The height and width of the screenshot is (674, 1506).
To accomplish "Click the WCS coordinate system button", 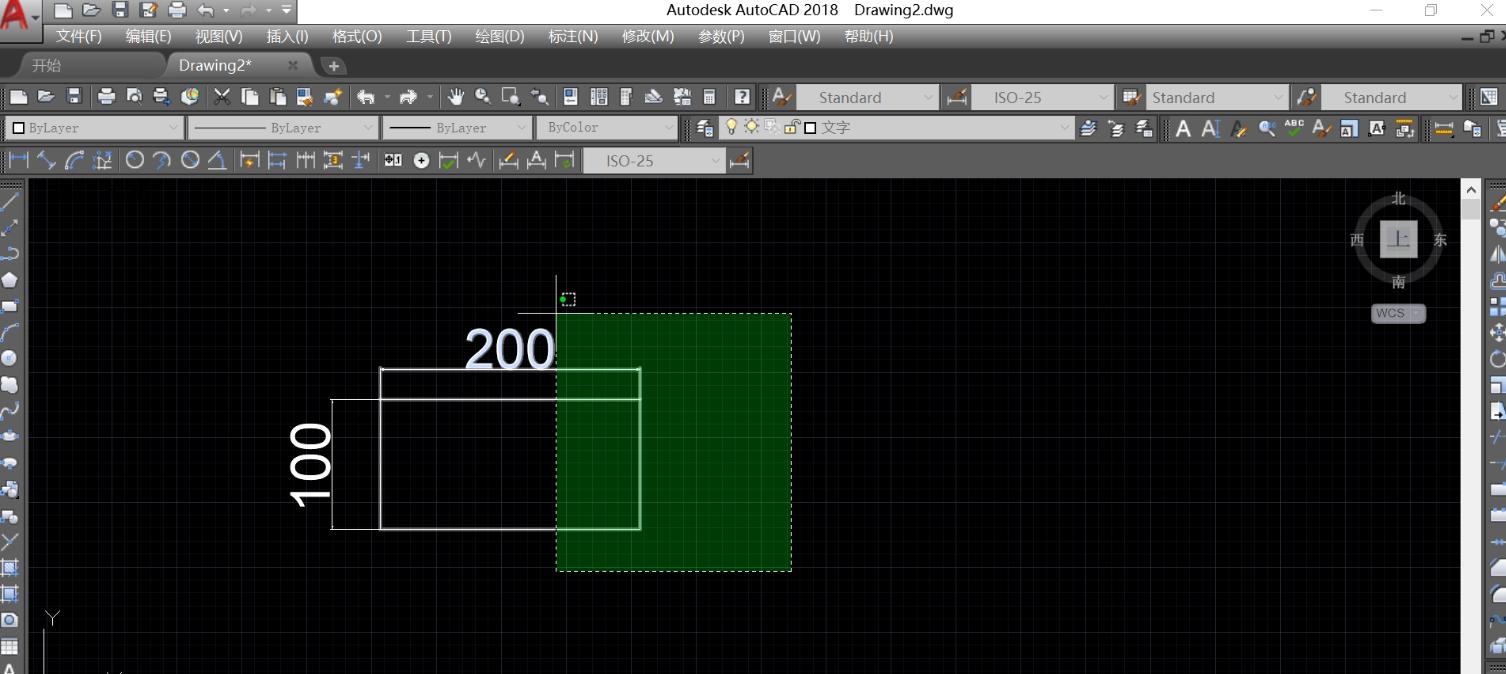I will click(x=1398, y=313).
